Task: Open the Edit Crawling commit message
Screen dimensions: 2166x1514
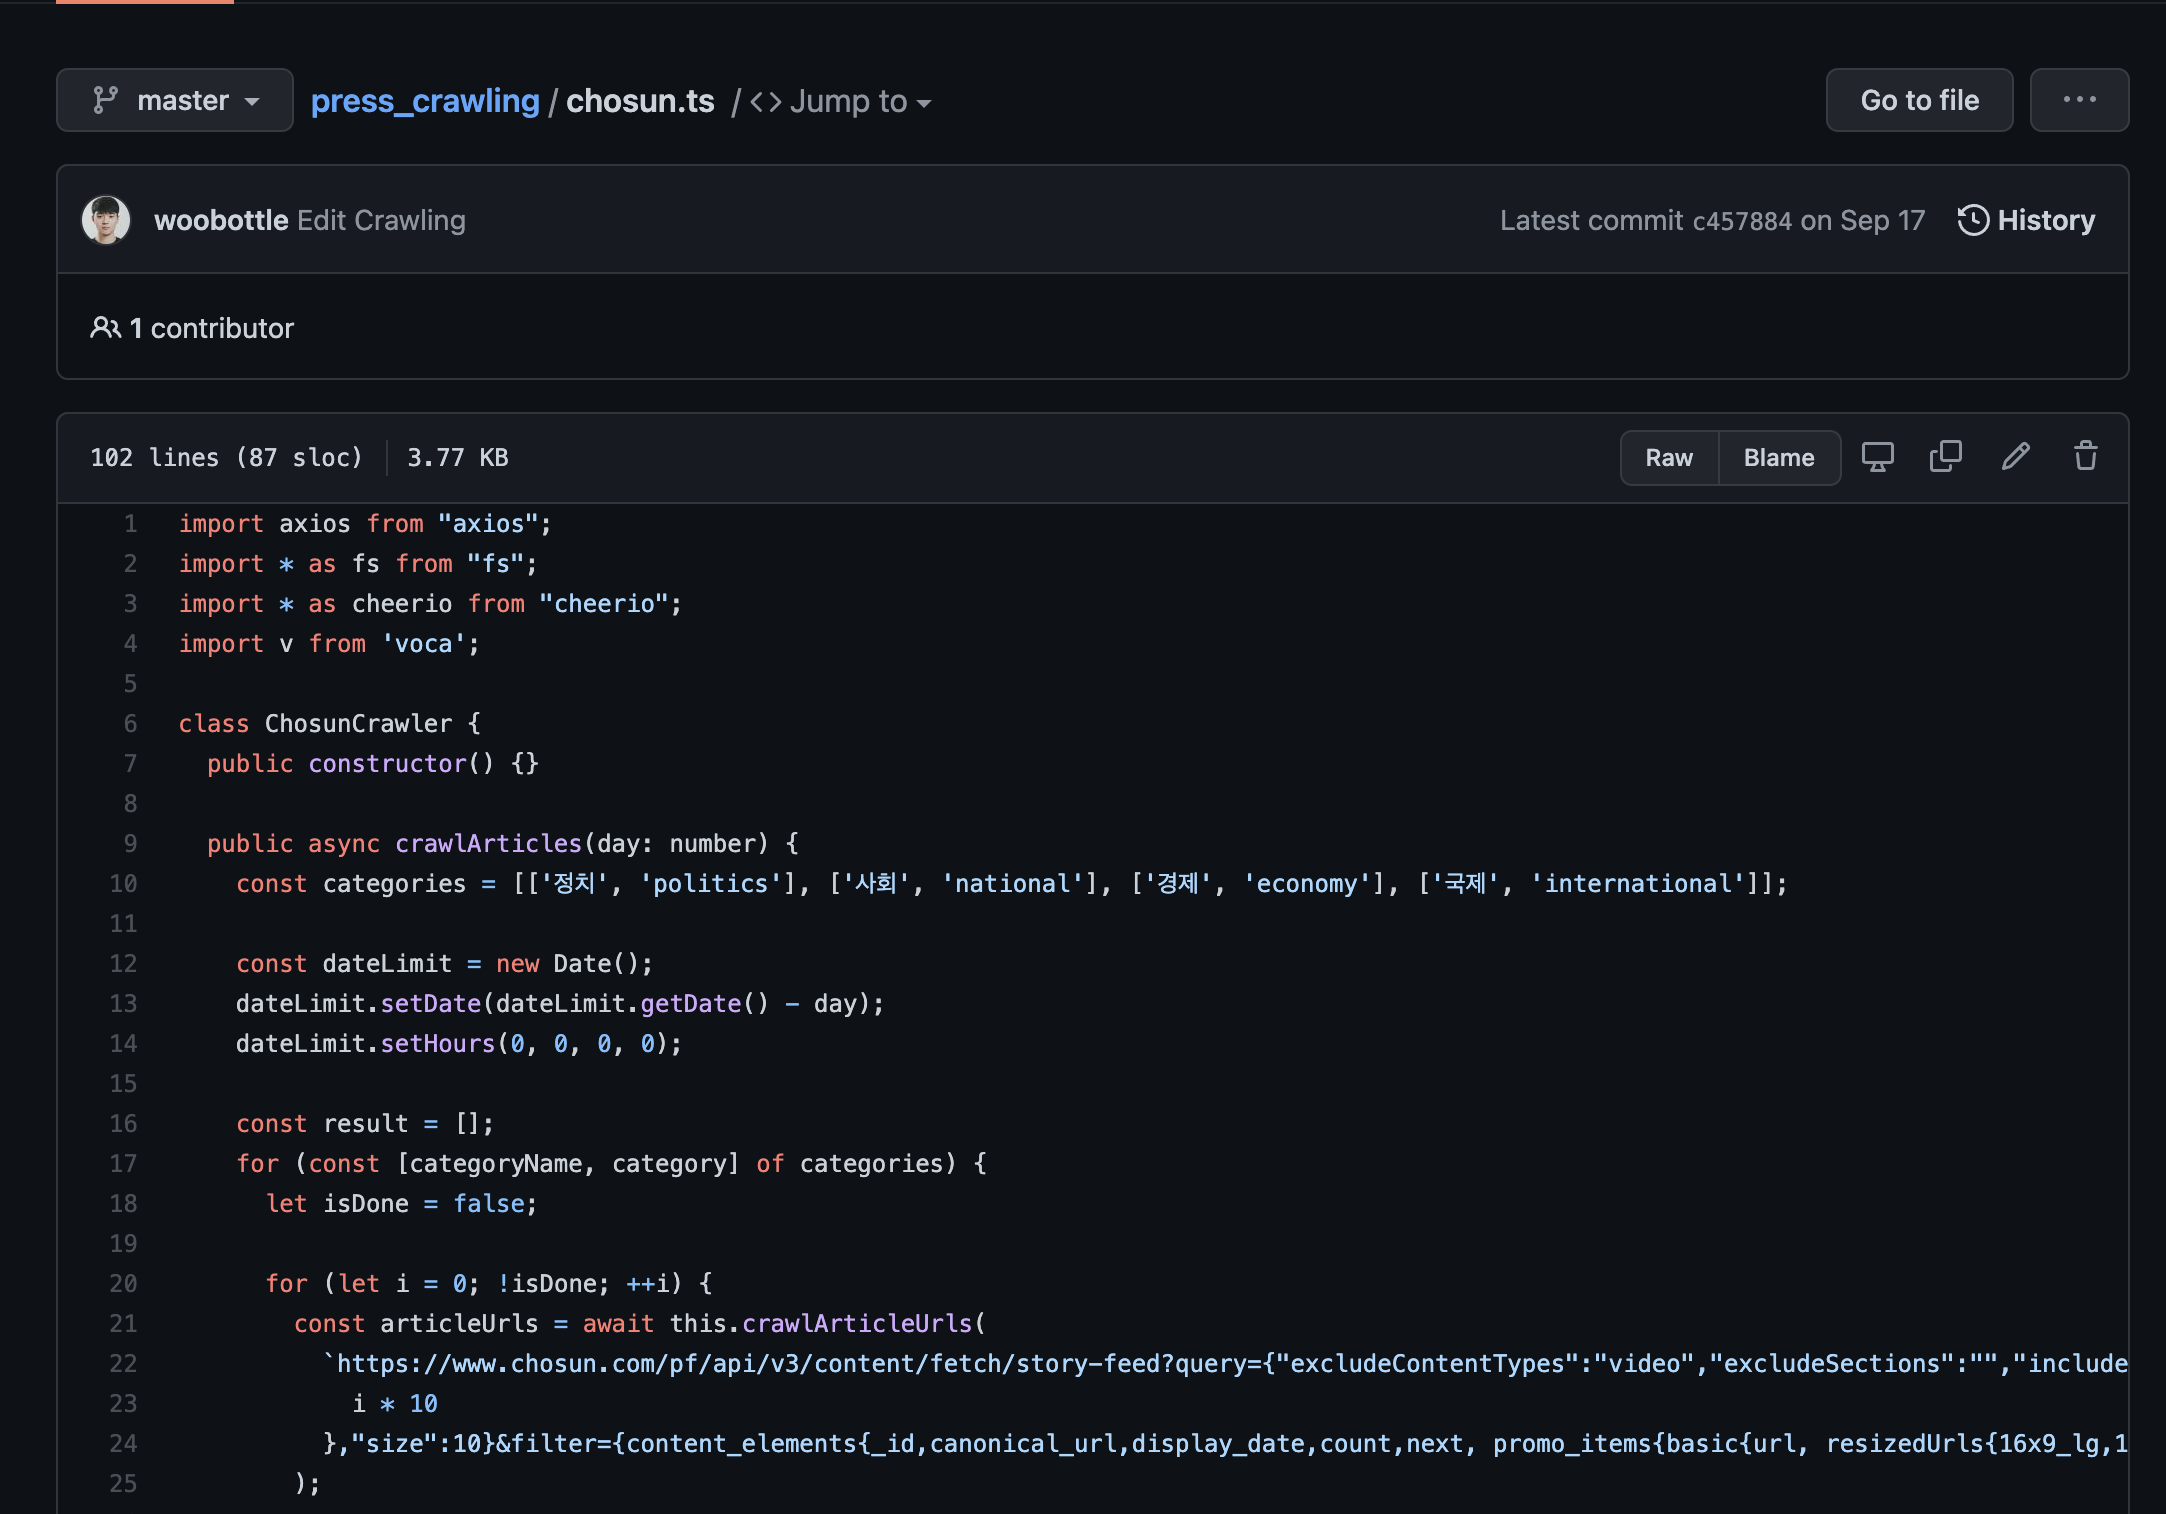Action: click(x=381, y=220)
